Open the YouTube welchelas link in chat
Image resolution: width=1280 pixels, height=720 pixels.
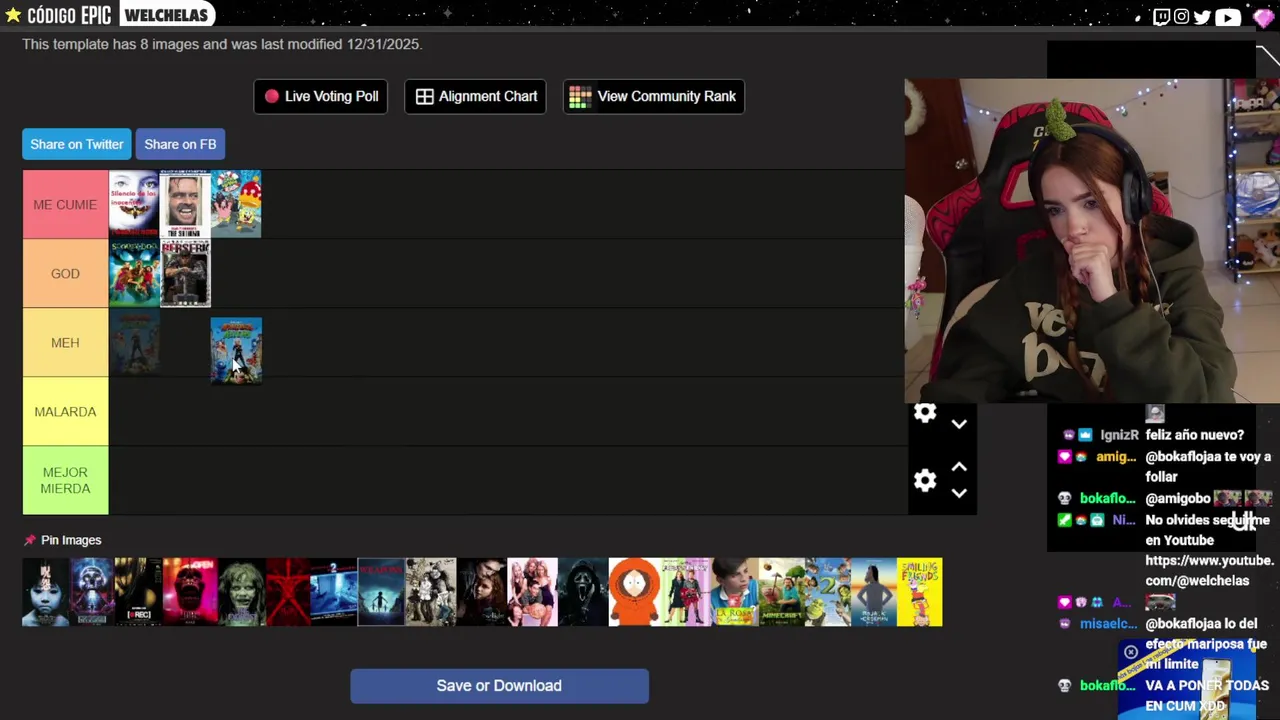(1209, 570)
